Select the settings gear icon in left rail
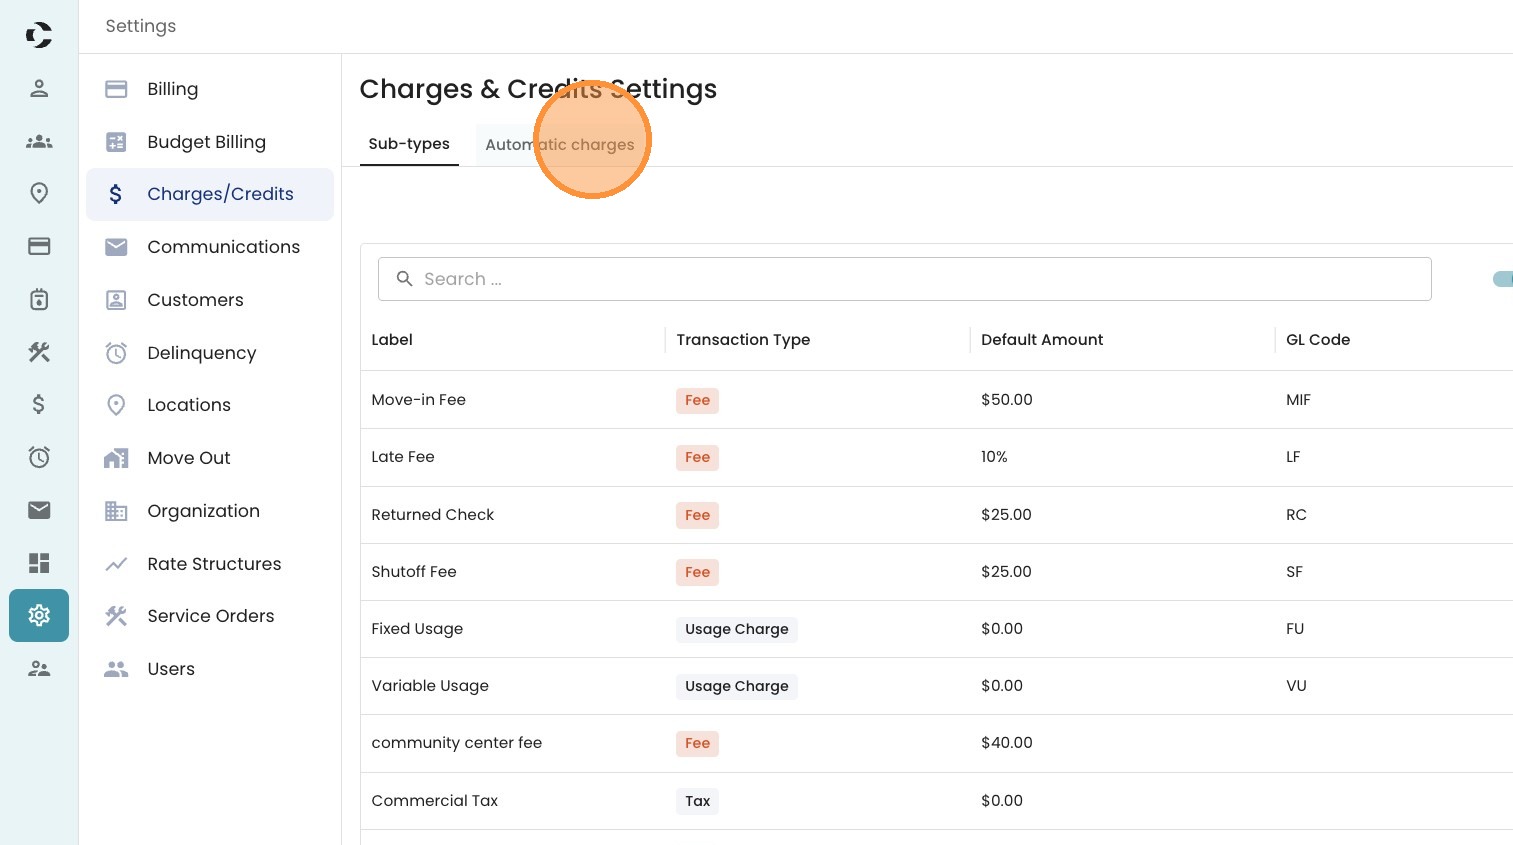This screenshot has width=1513, height=845. 39,615
